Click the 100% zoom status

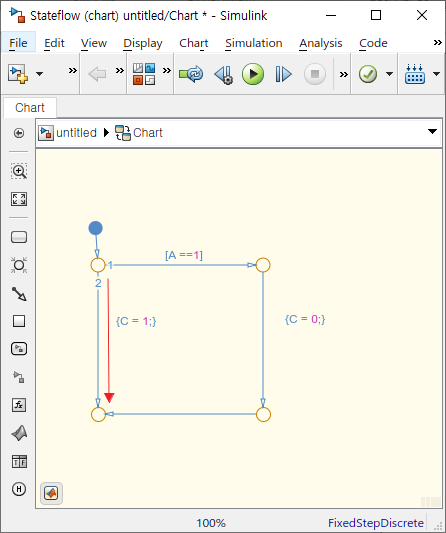pyautogui.click(x=211, y=523)
